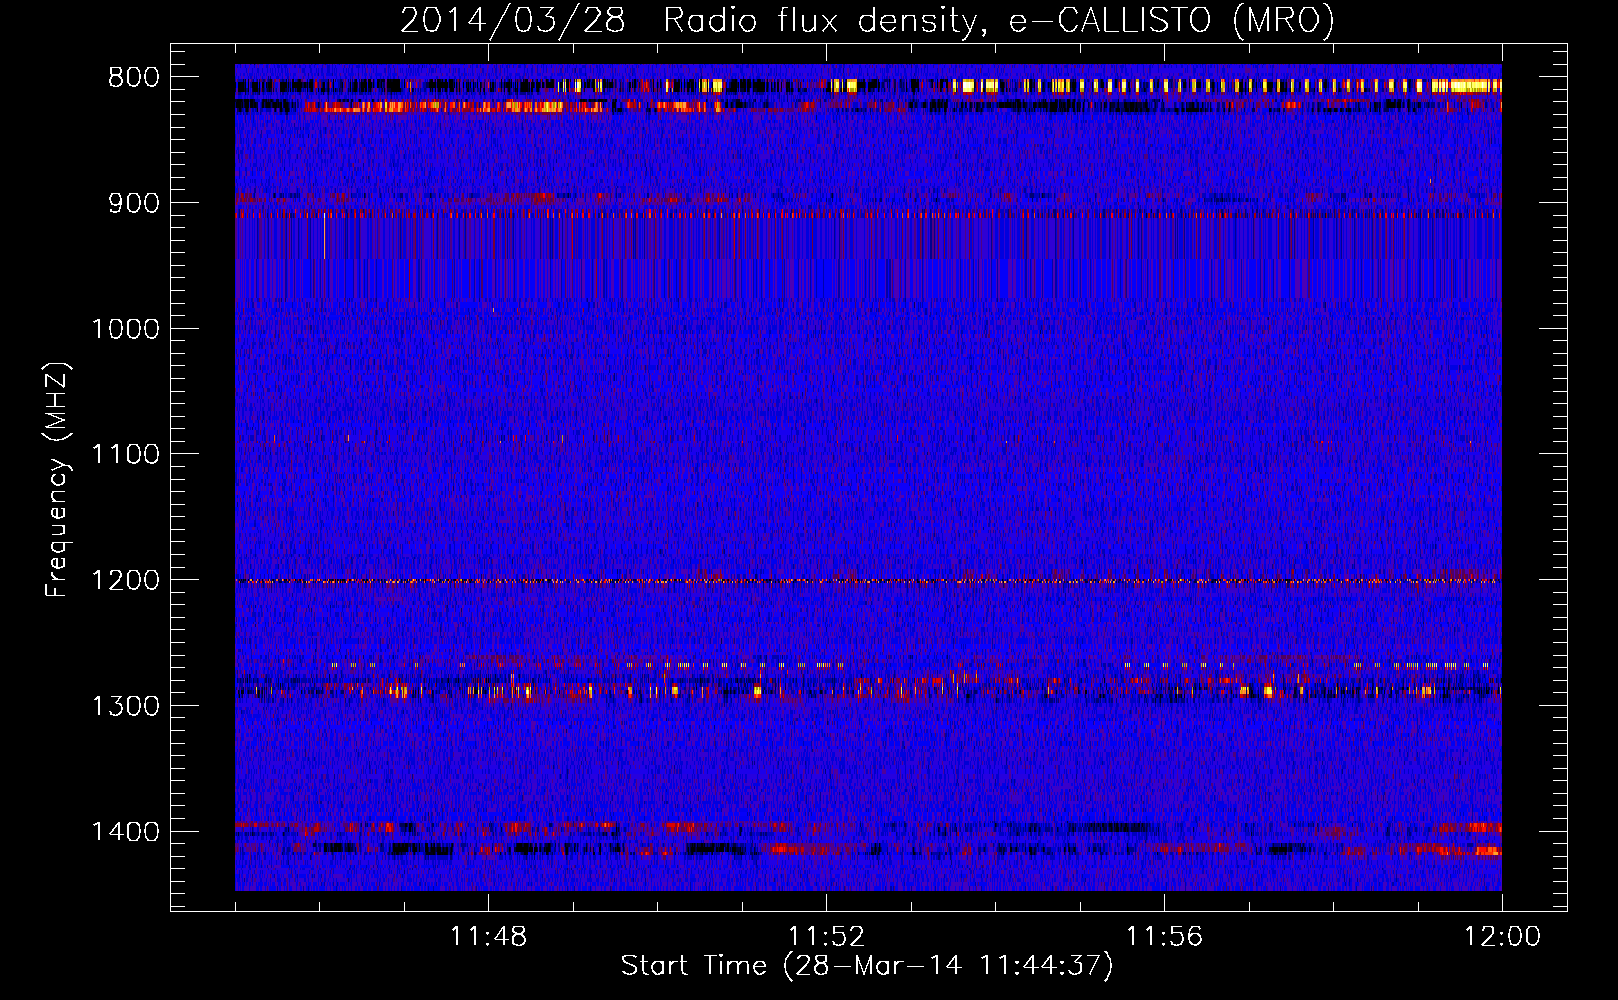Click the 1000 frequency tick label
The width and height of the screenshot is (1618, 1000).
point(125,329)
